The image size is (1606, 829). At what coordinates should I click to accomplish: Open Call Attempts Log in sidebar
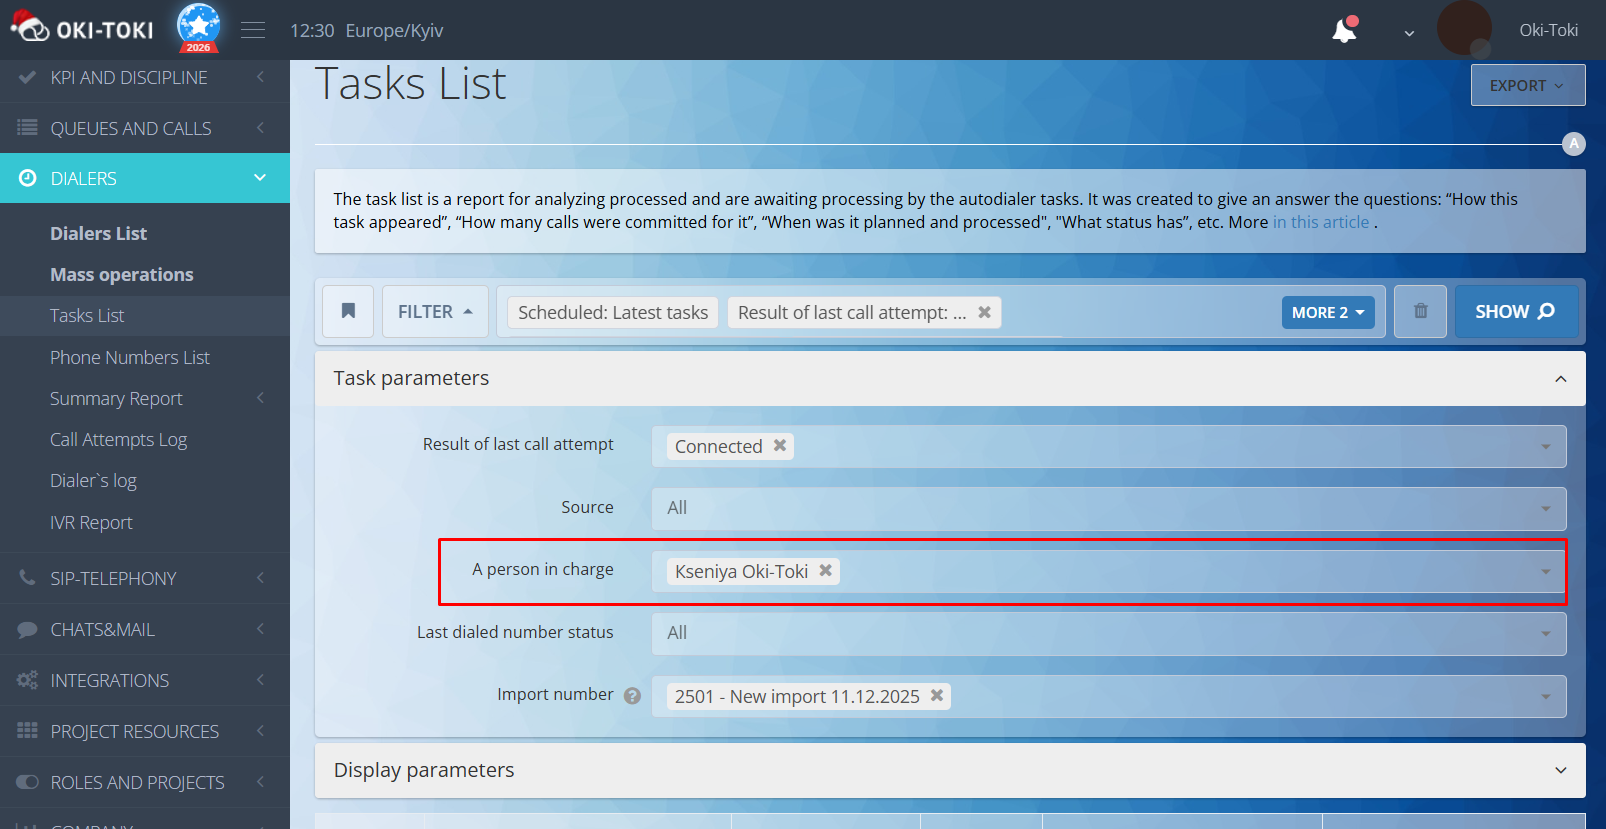118,440
